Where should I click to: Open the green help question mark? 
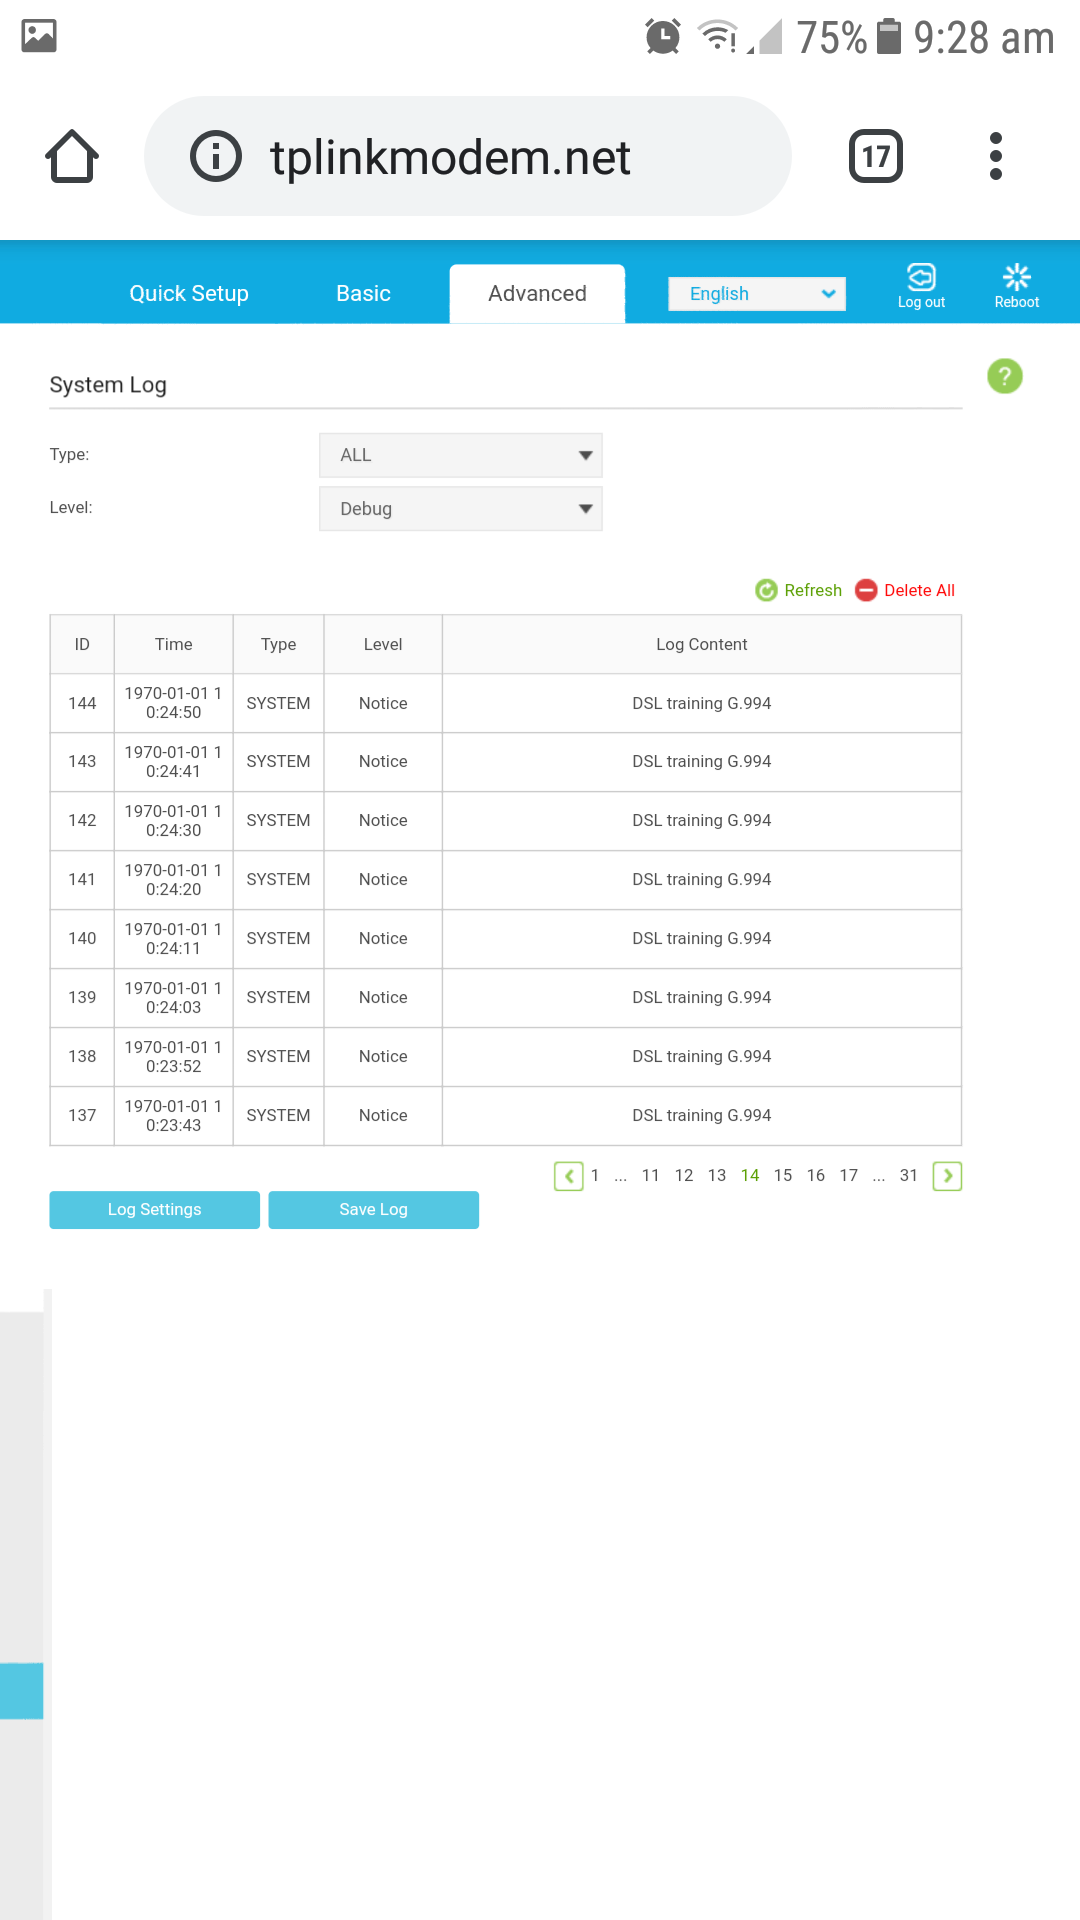coord(1005,376)
